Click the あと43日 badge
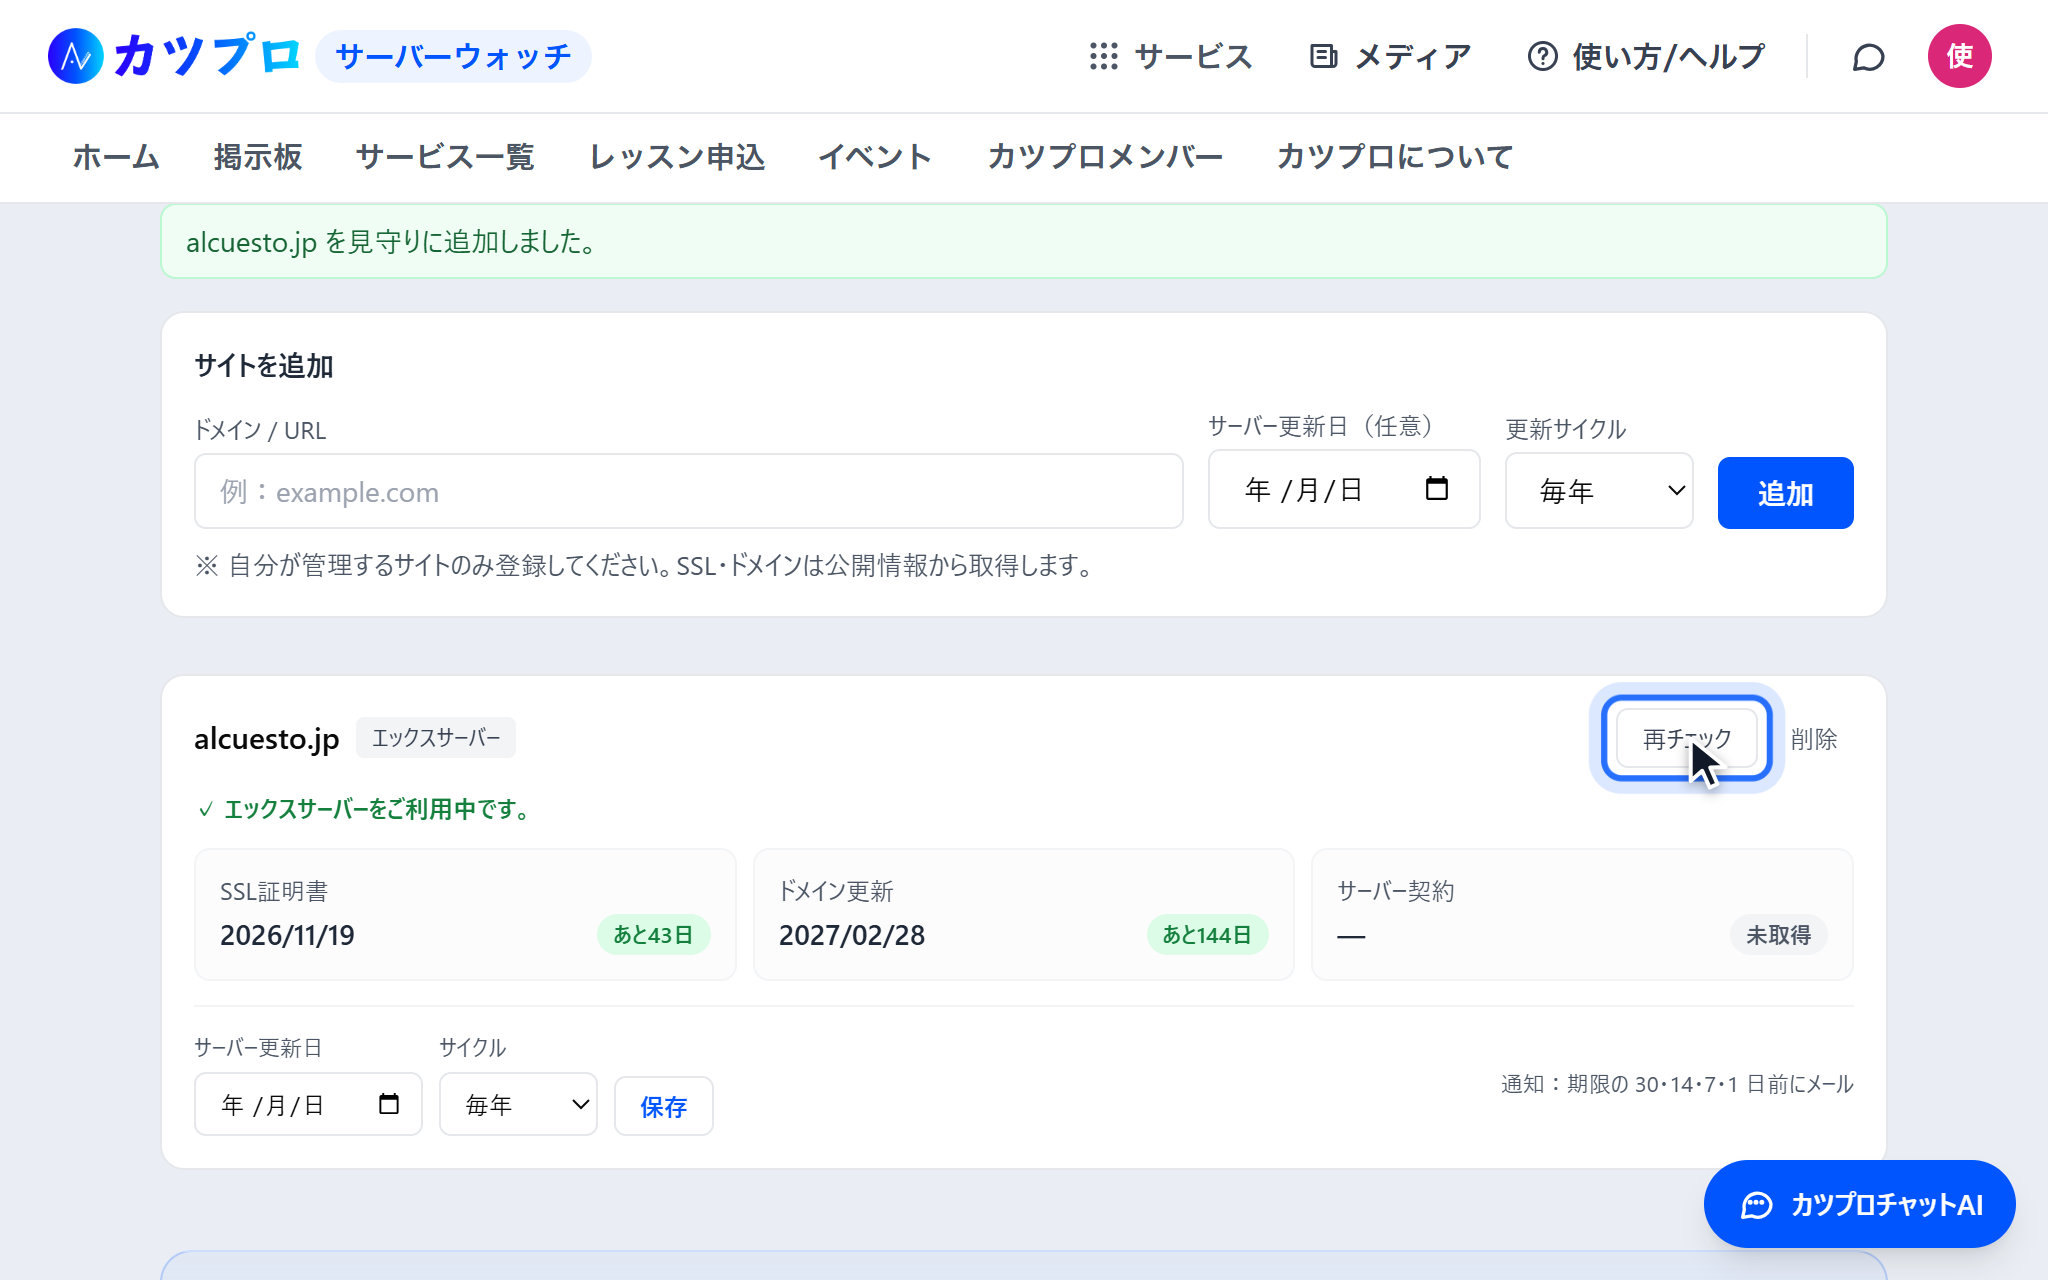This screenshot has height=1280, width=2048. click(653, 935)
